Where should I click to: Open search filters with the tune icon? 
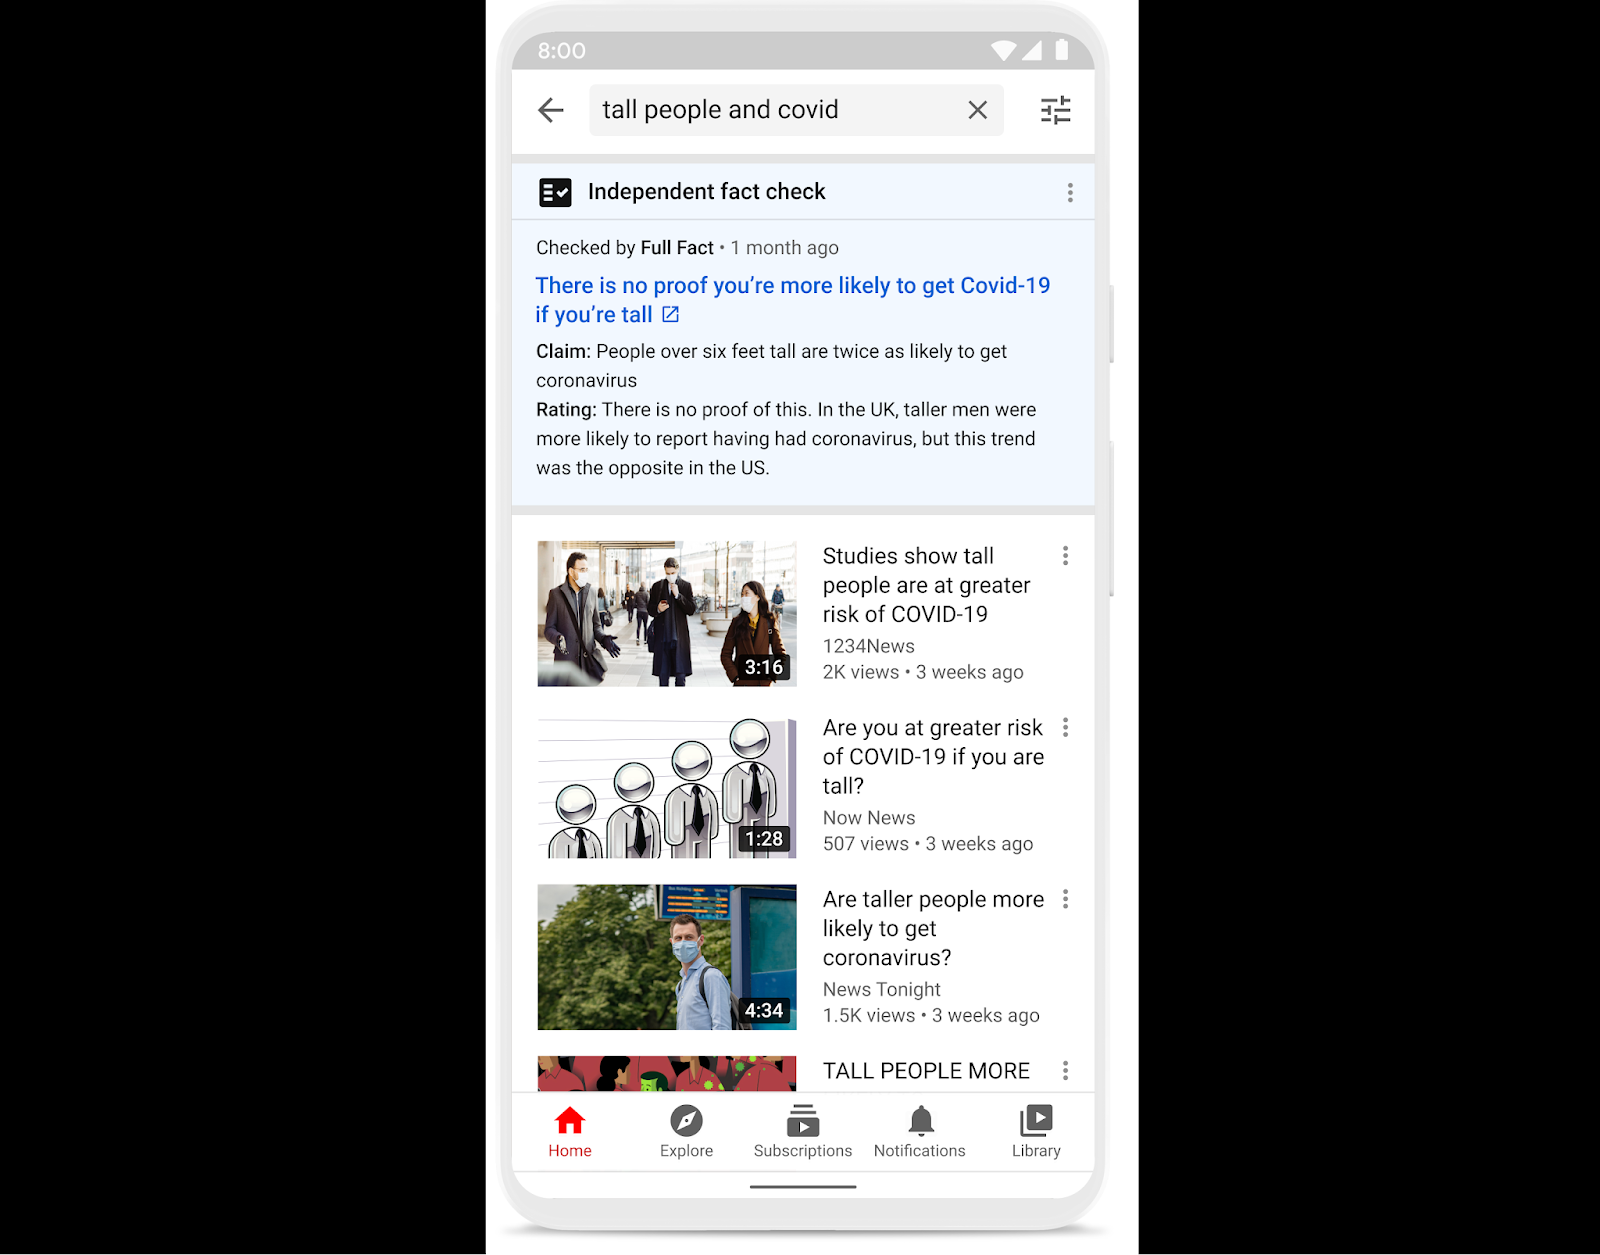coord(1056,110)
